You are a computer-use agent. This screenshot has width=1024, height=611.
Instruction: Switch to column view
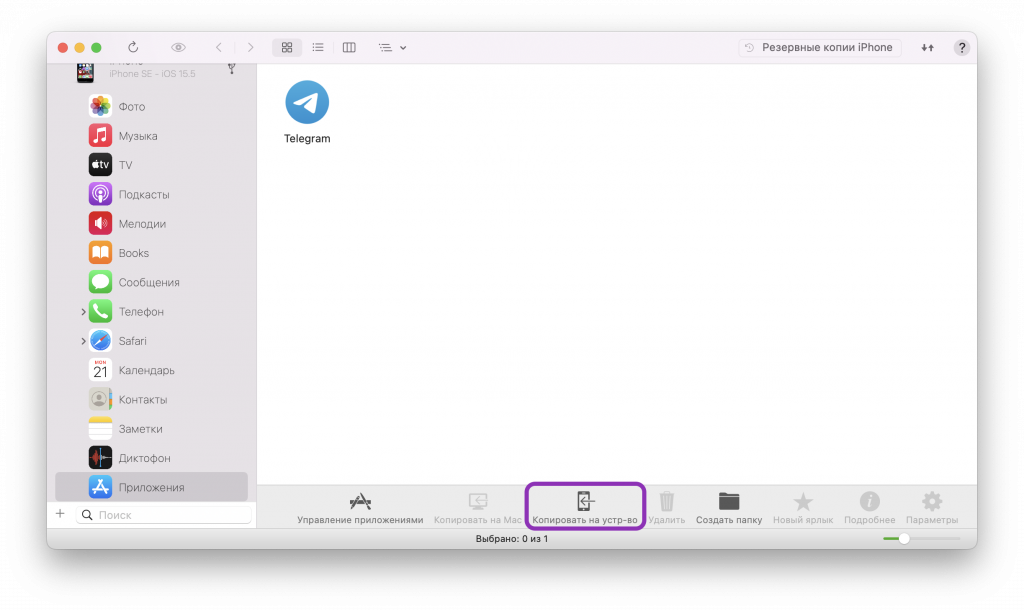349,47
